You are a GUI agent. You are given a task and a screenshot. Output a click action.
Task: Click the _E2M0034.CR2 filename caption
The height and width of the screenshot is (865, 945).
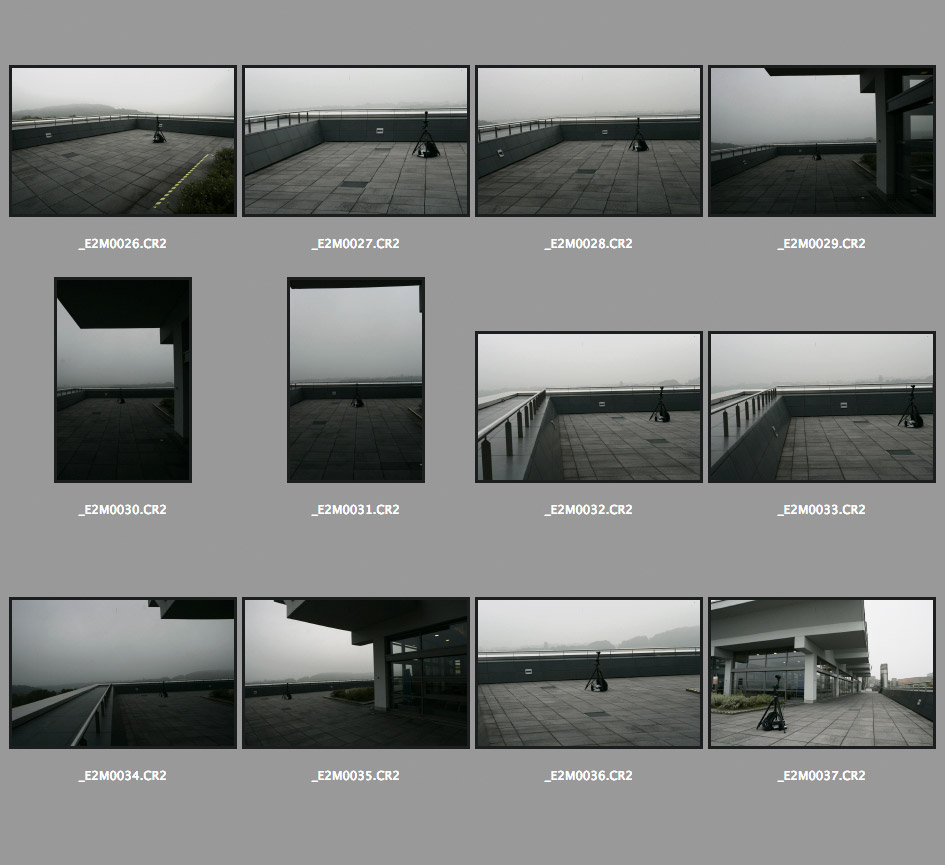coord(122,776)
